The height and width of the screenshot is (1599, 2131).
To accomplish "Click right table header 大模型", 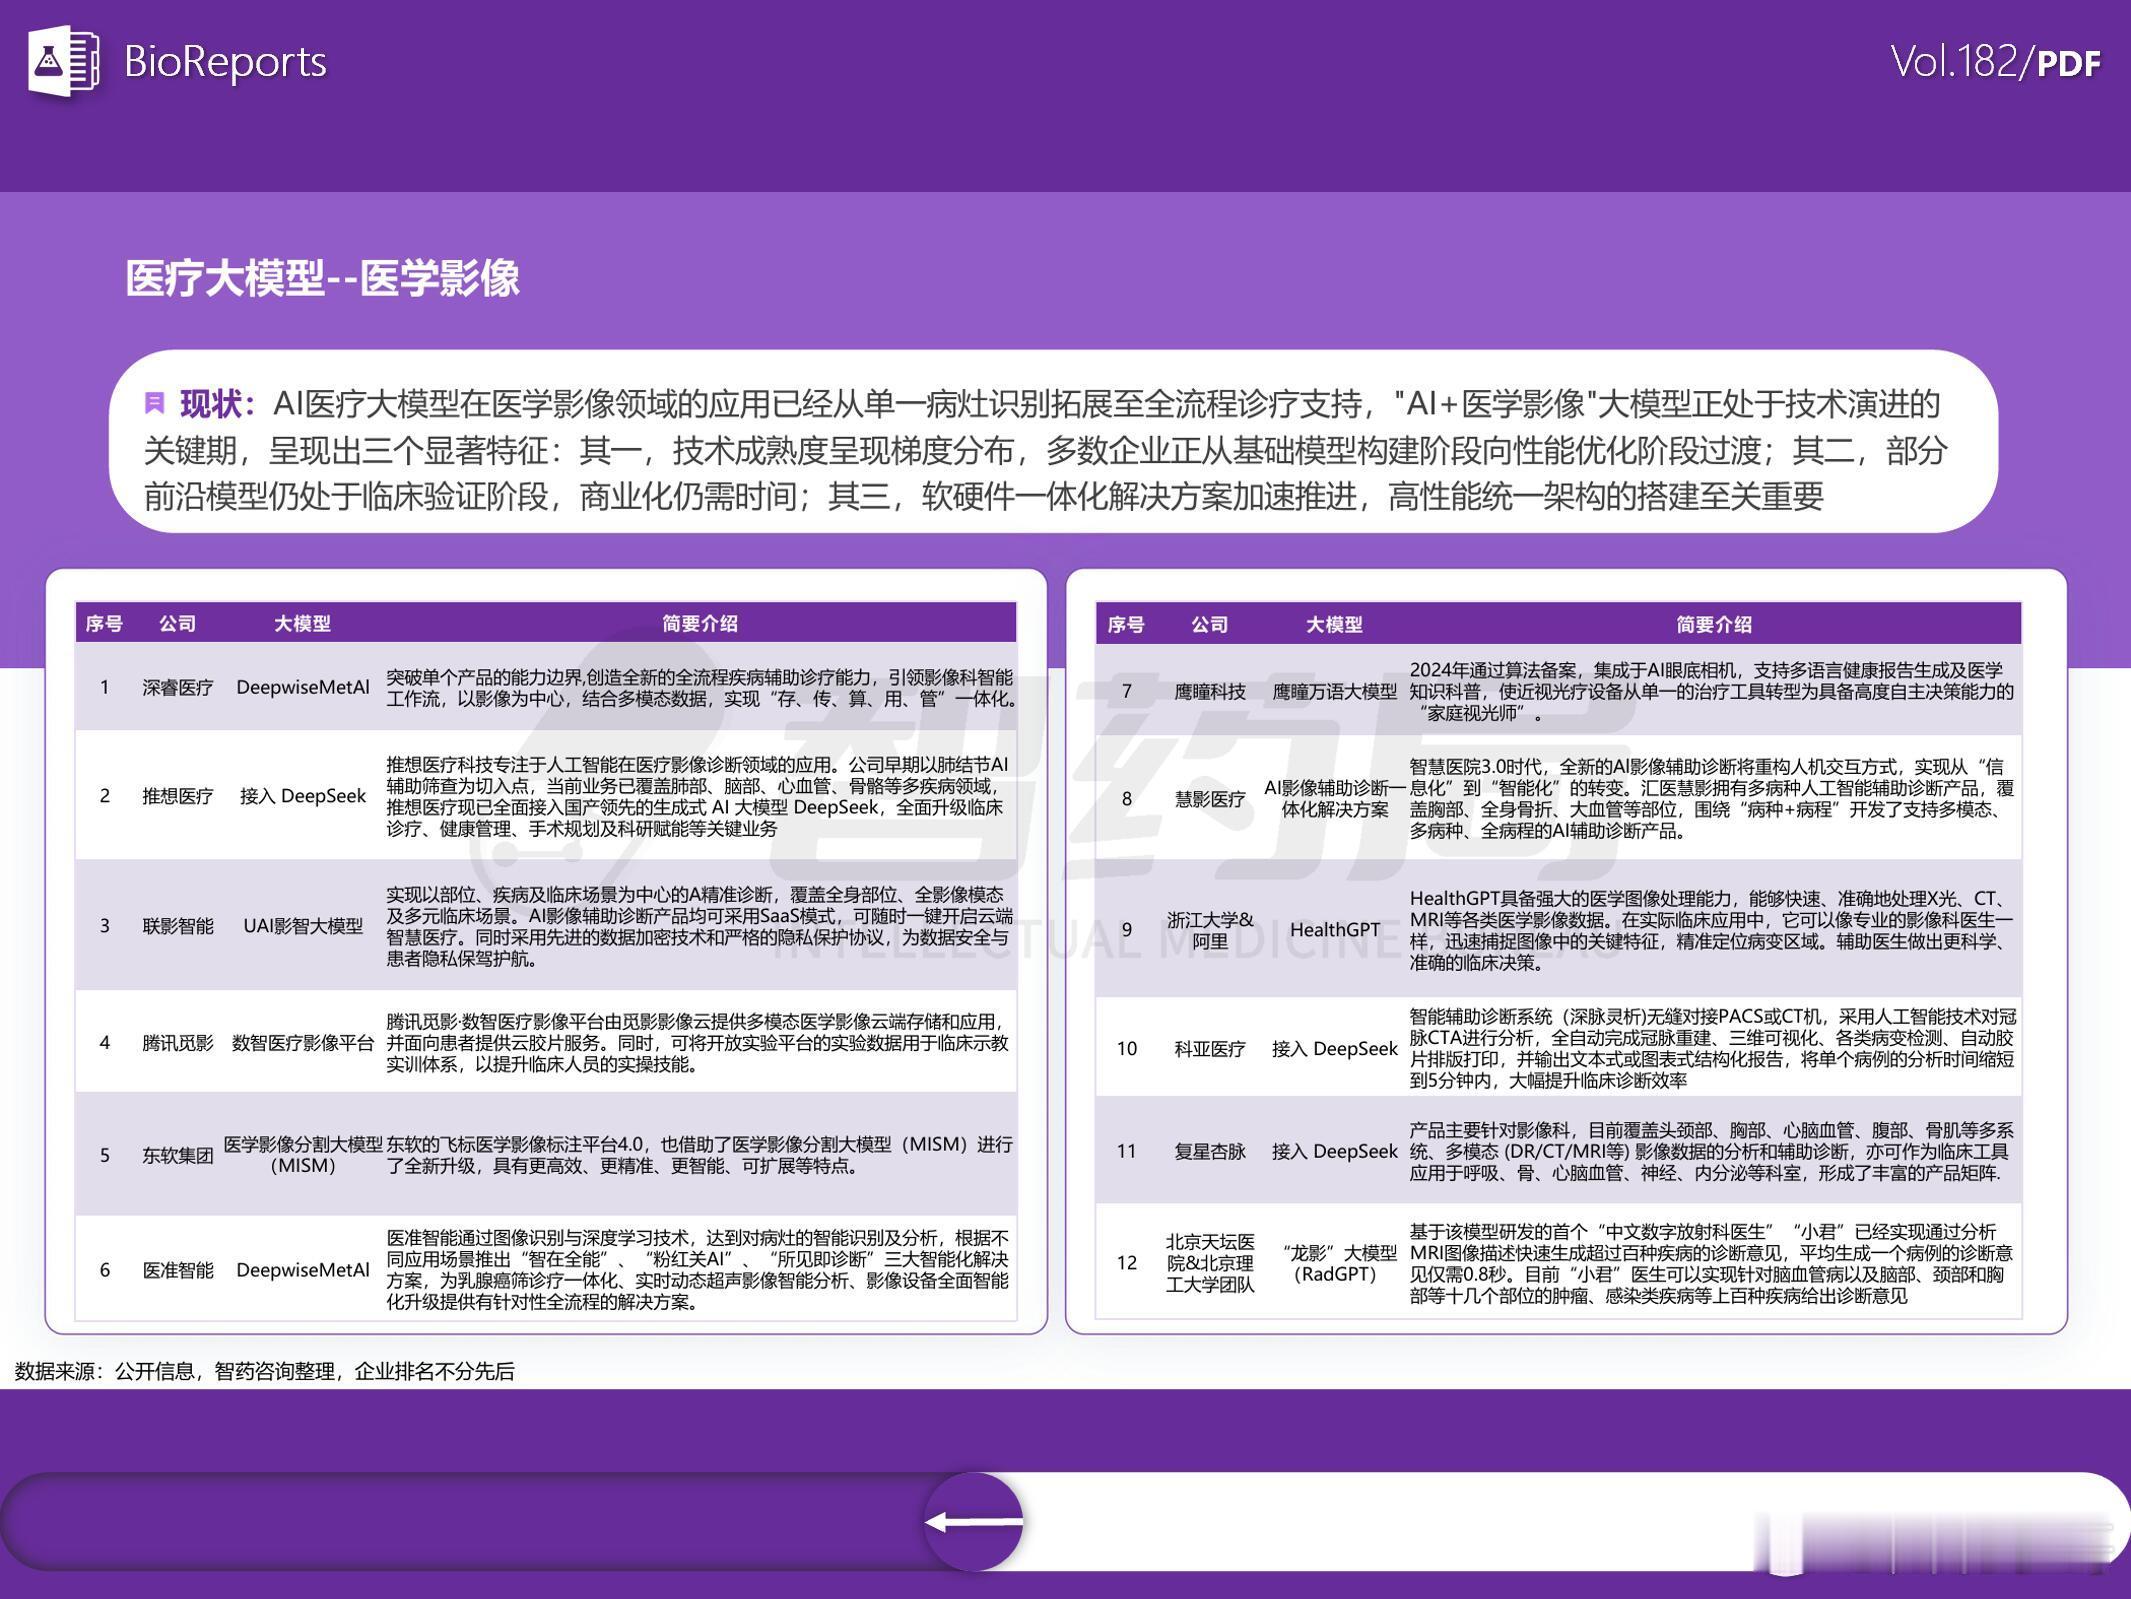I will pos(1334,625).
